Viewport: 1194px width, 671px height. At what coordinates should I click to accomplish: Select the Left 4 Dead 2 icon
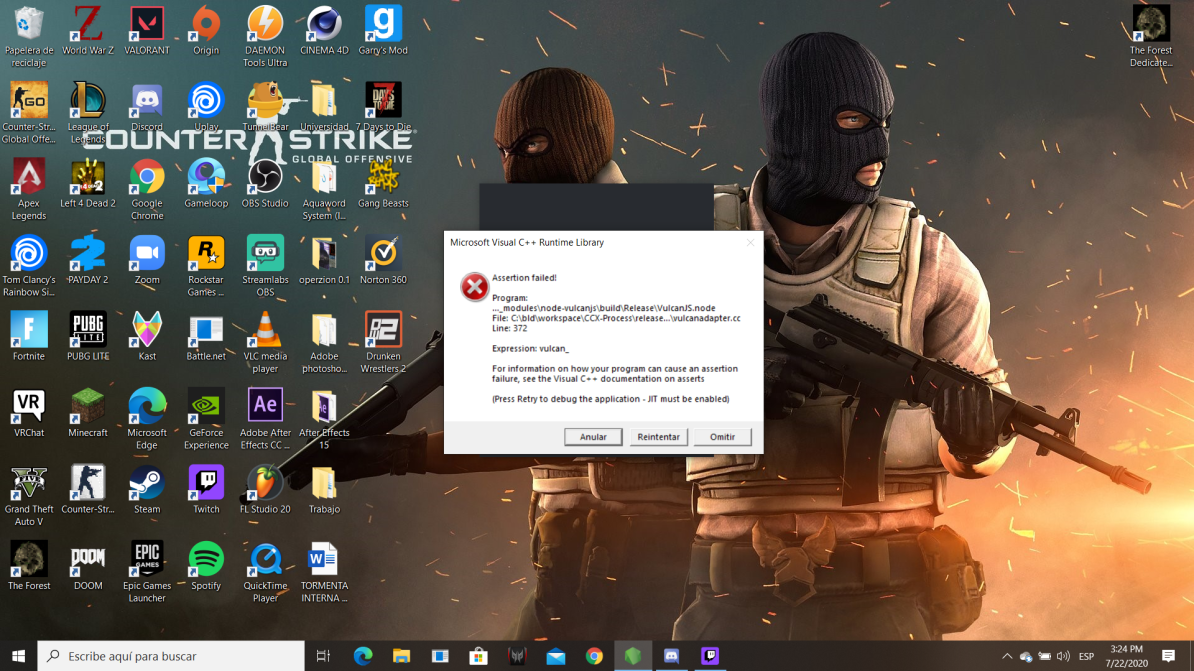(x=88, y=184)
